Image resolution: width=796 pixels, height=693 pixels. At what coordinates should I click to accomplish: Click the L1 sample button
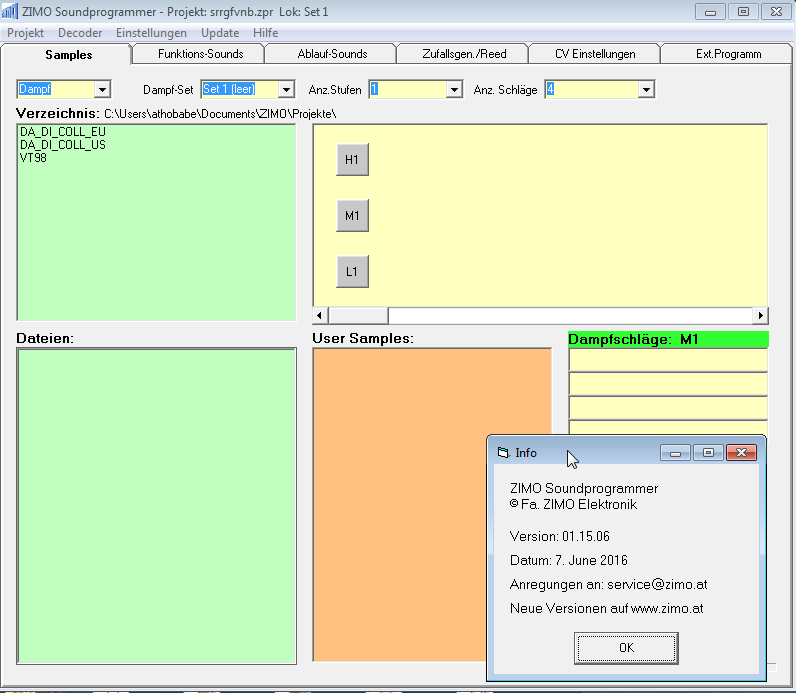pyautogui.click(x=352, y=272)
